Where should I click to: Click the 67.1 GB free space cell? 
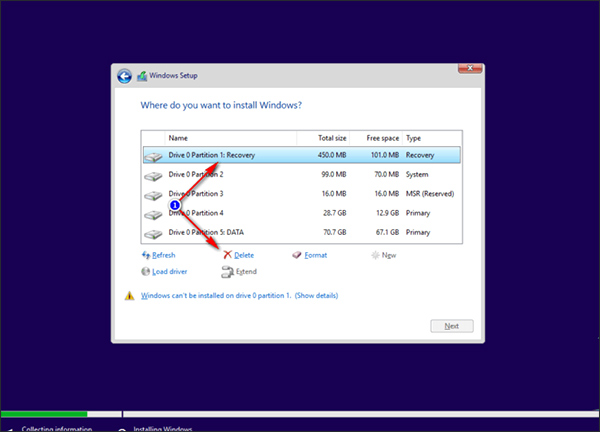388,232
